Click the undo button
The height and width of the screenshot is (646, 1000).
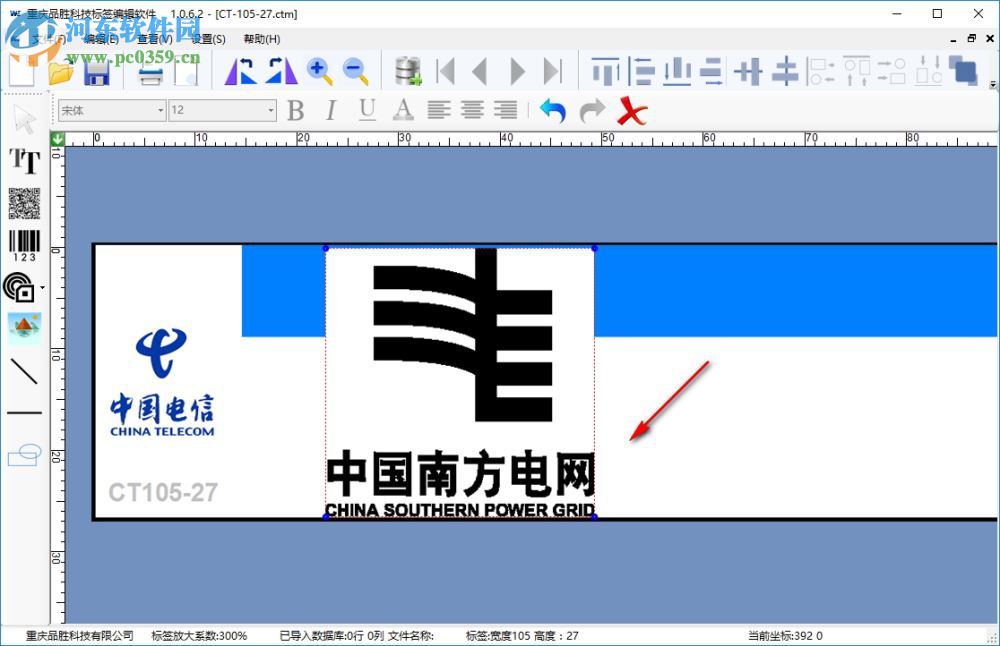[550, 110]
